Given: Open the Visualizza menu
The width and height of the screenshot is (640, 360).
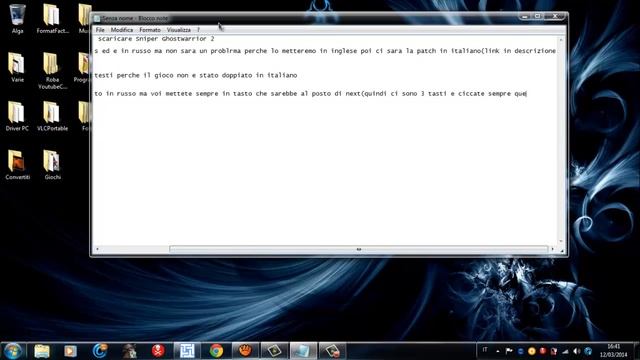Looking at the screenshot, I should [178, 30].
